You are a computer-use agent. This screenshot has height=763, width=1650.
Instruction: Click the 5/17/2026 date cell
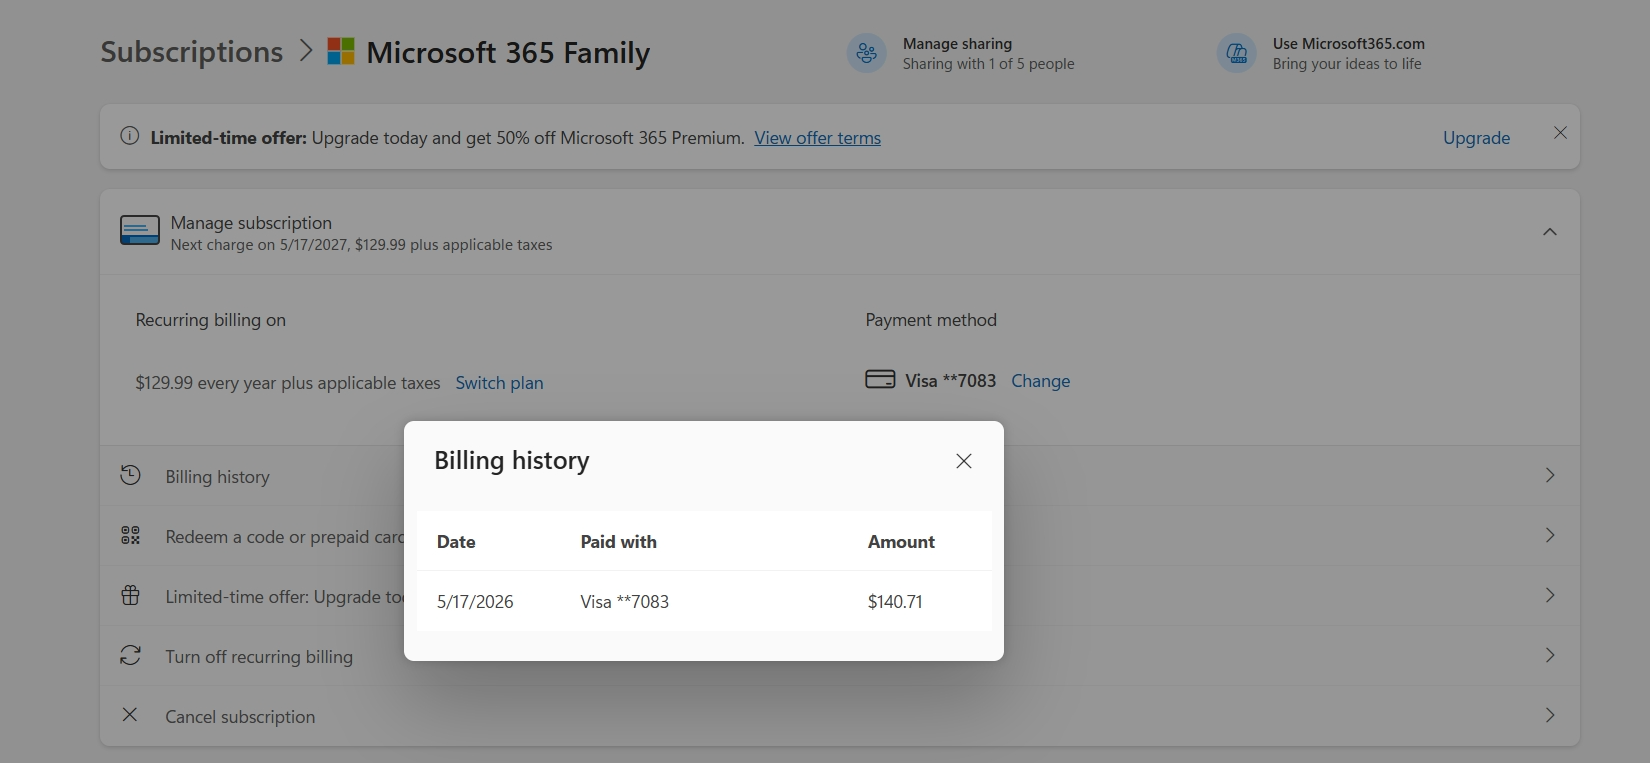(475, 602)
